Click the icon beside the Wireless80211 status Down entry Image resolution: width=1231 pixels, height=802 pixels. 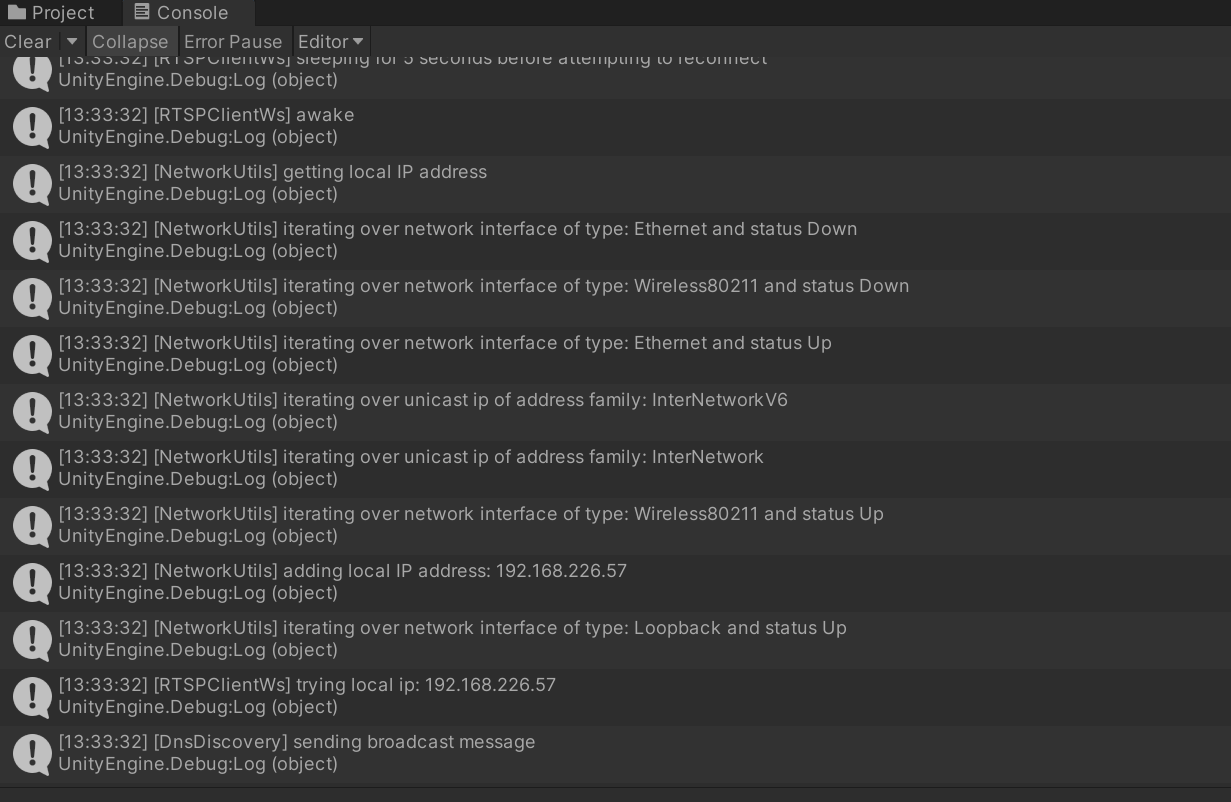coord(32,297)
